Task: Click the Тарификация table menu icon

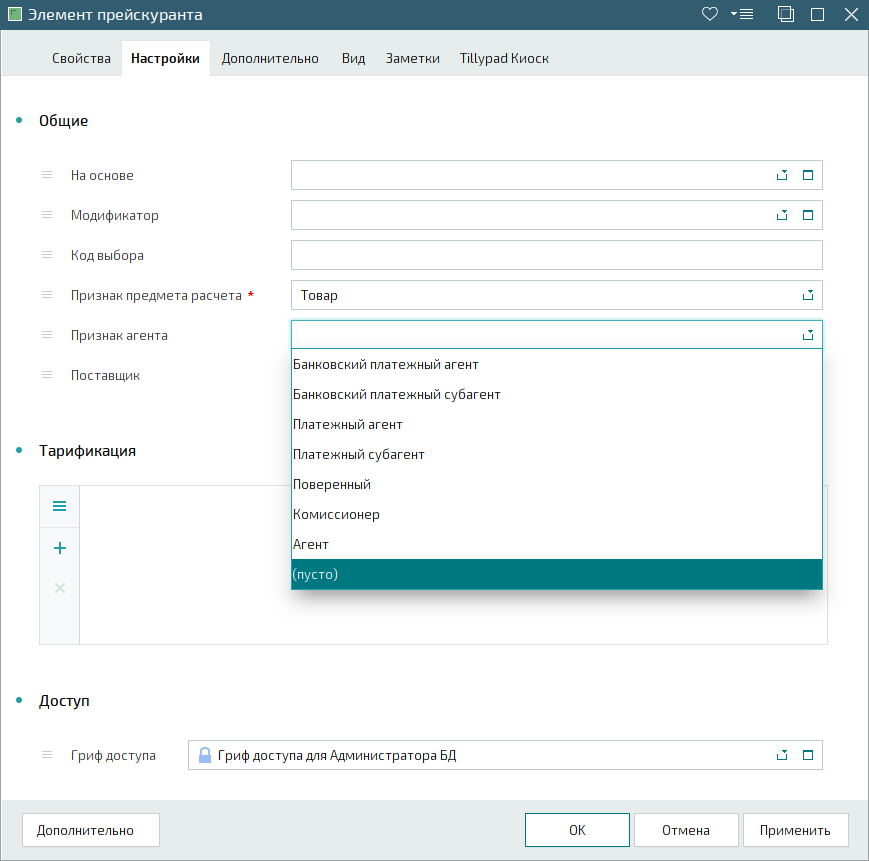Action: click(59, 506)
